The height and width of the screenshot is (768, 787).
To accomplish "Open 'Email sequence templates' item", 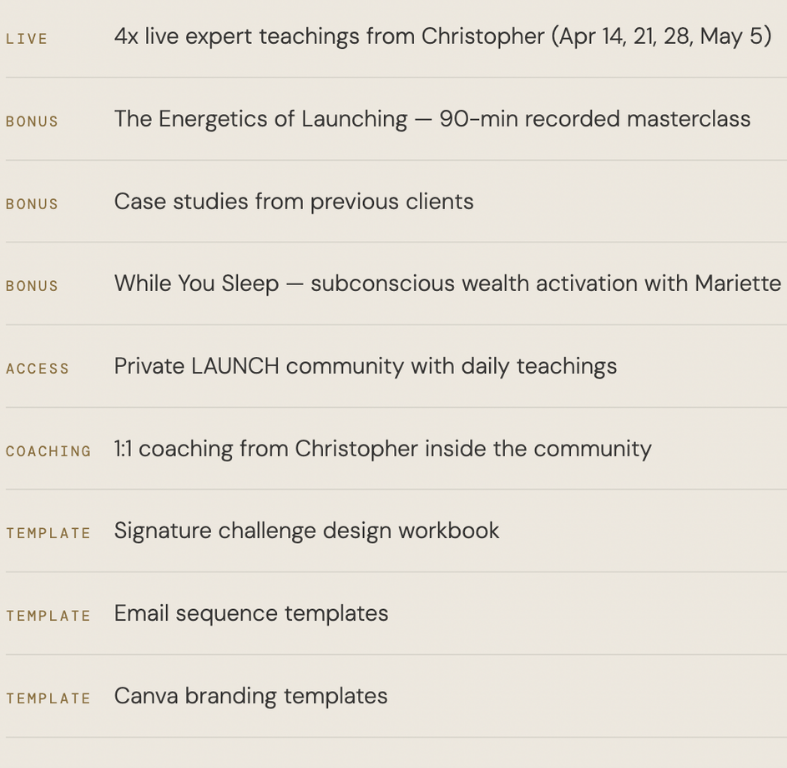I will tap(251, 613).
